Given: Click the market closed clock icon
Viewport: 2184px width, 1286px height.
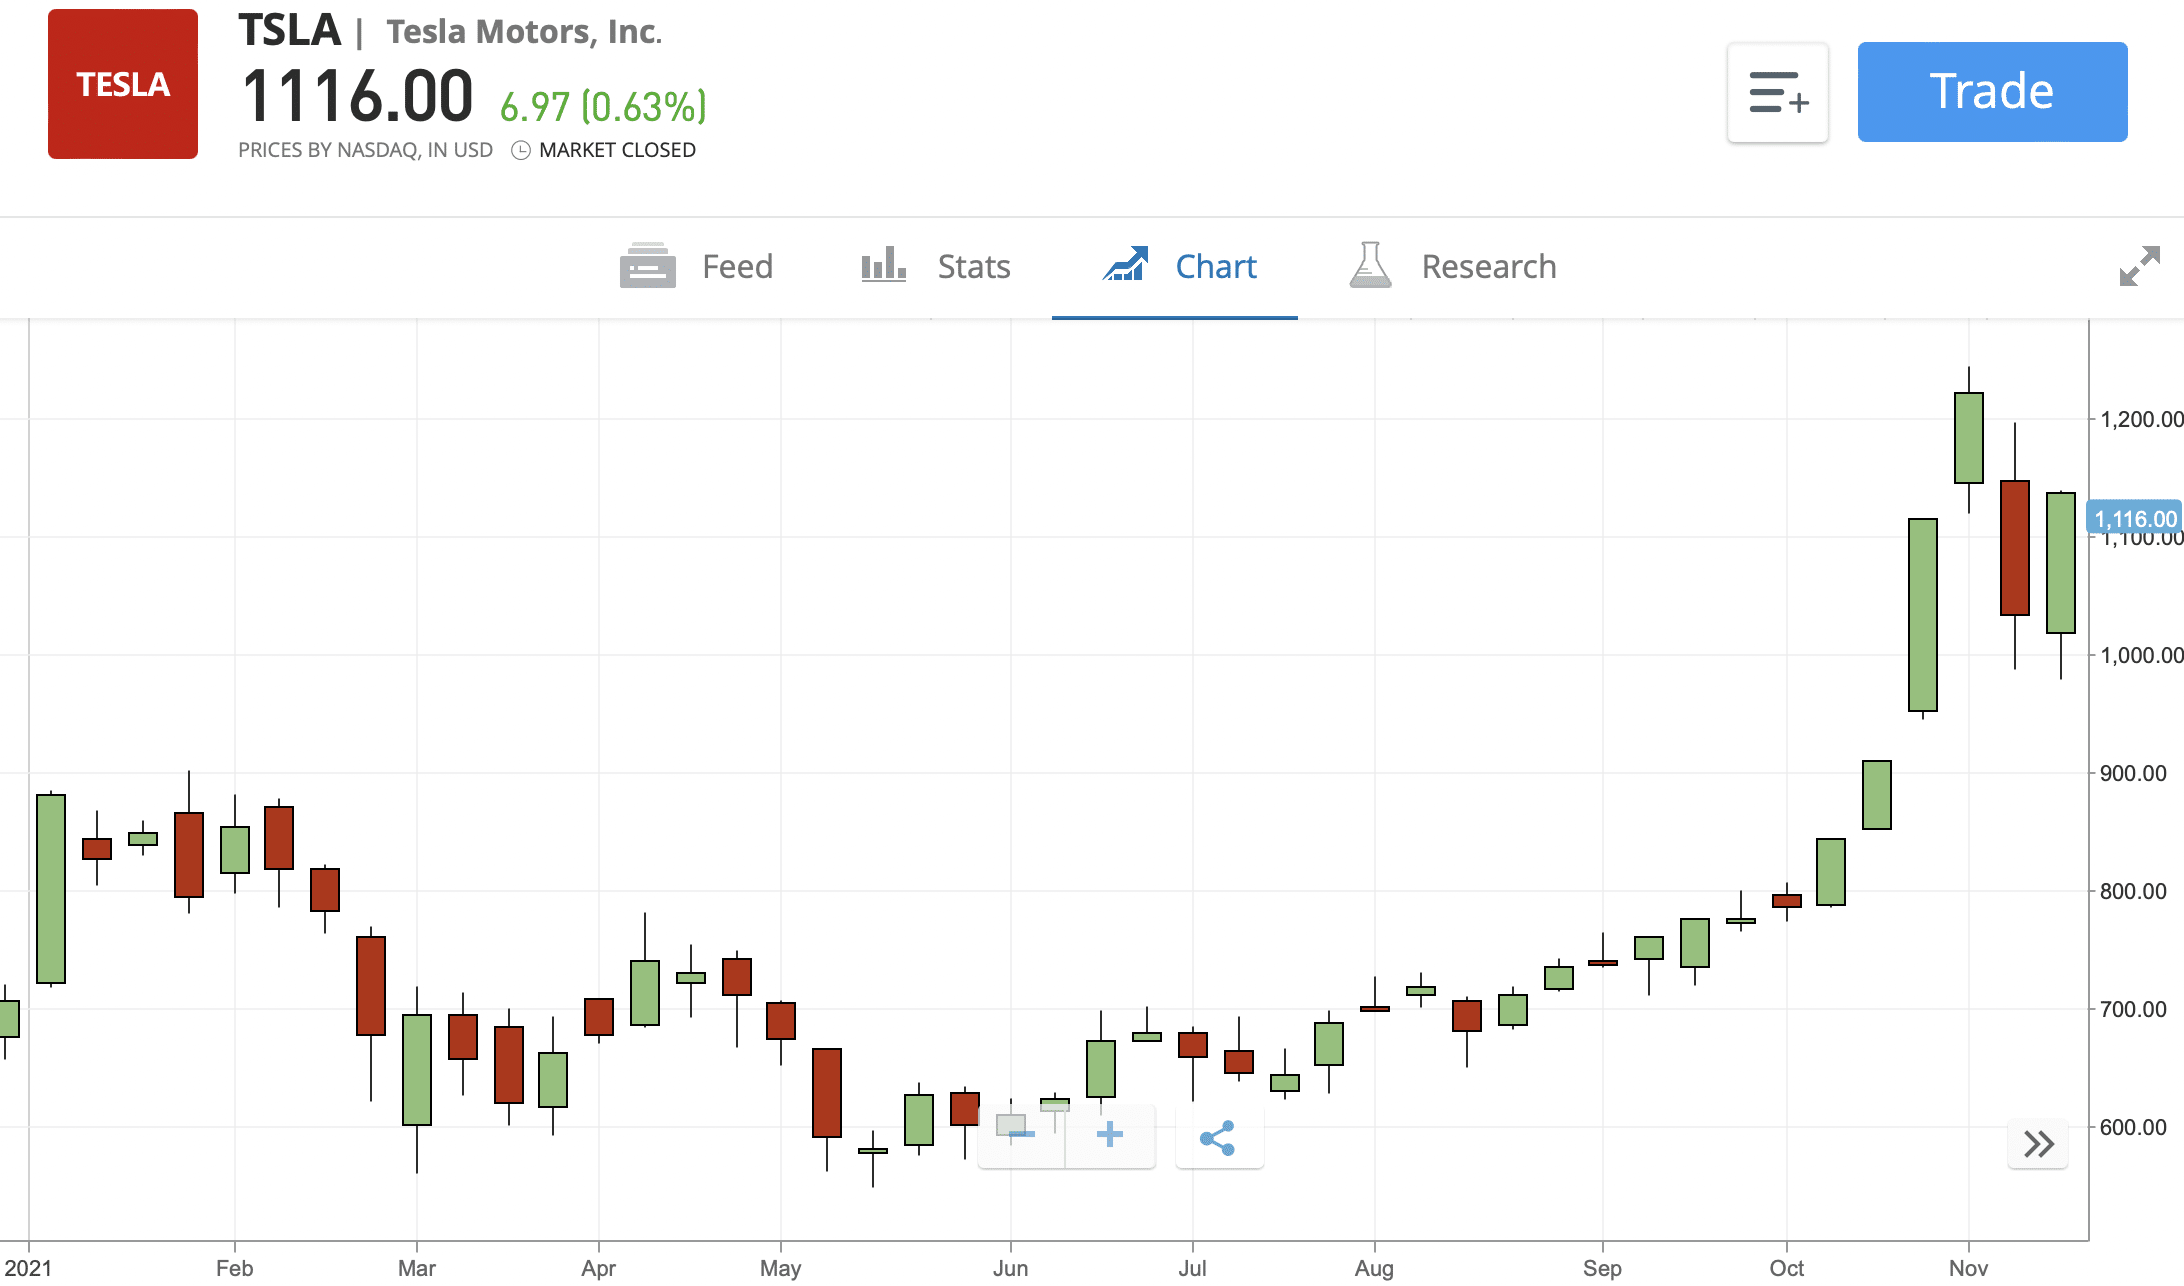Looking at the screenshot, I should pos(520,150).
